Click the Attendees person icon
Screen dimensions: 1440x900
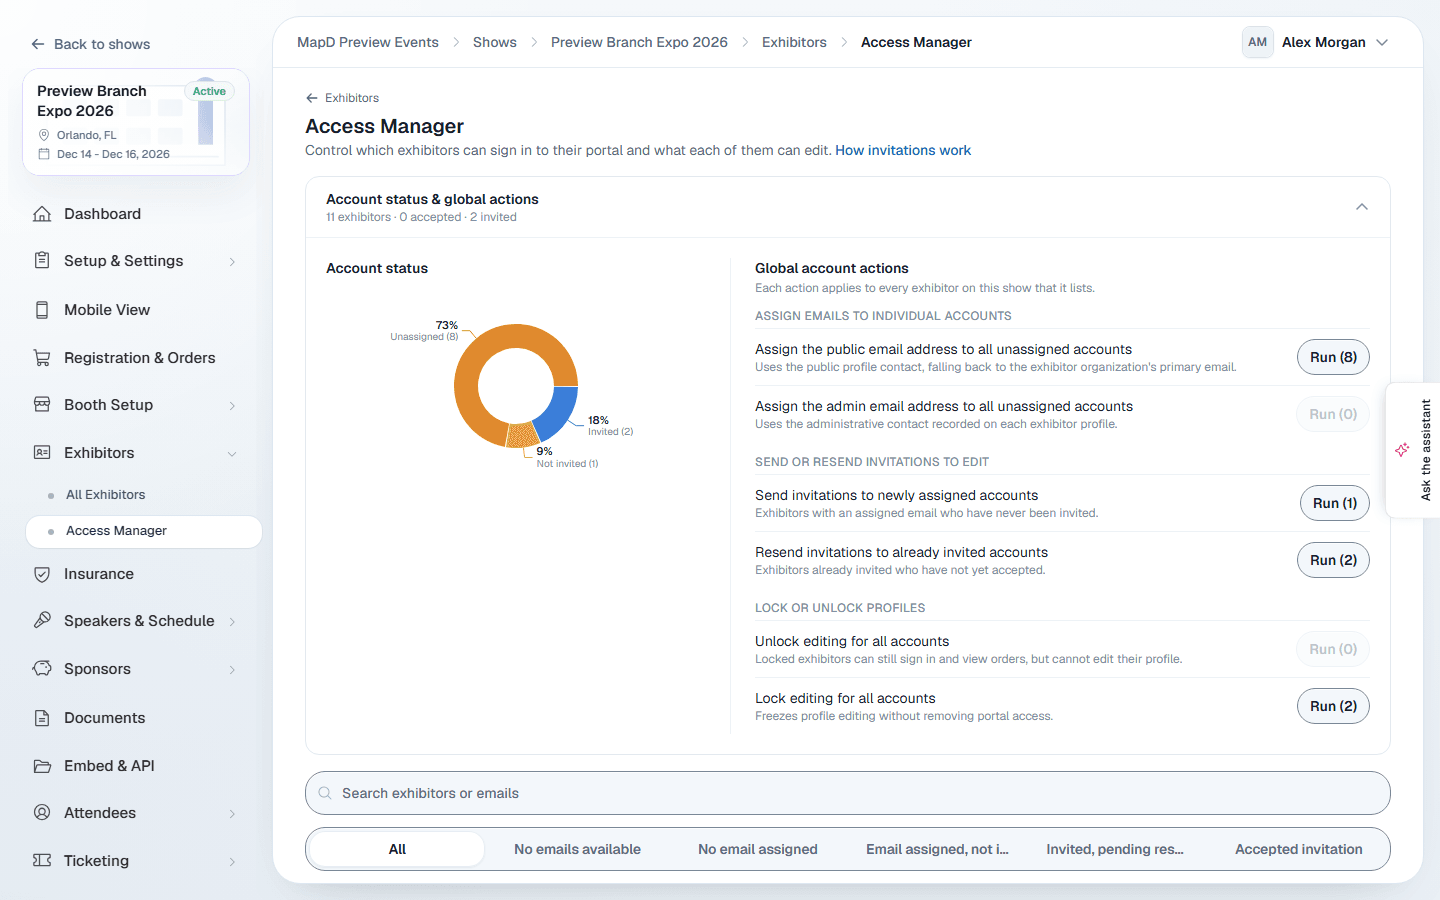tap(42, 813)
